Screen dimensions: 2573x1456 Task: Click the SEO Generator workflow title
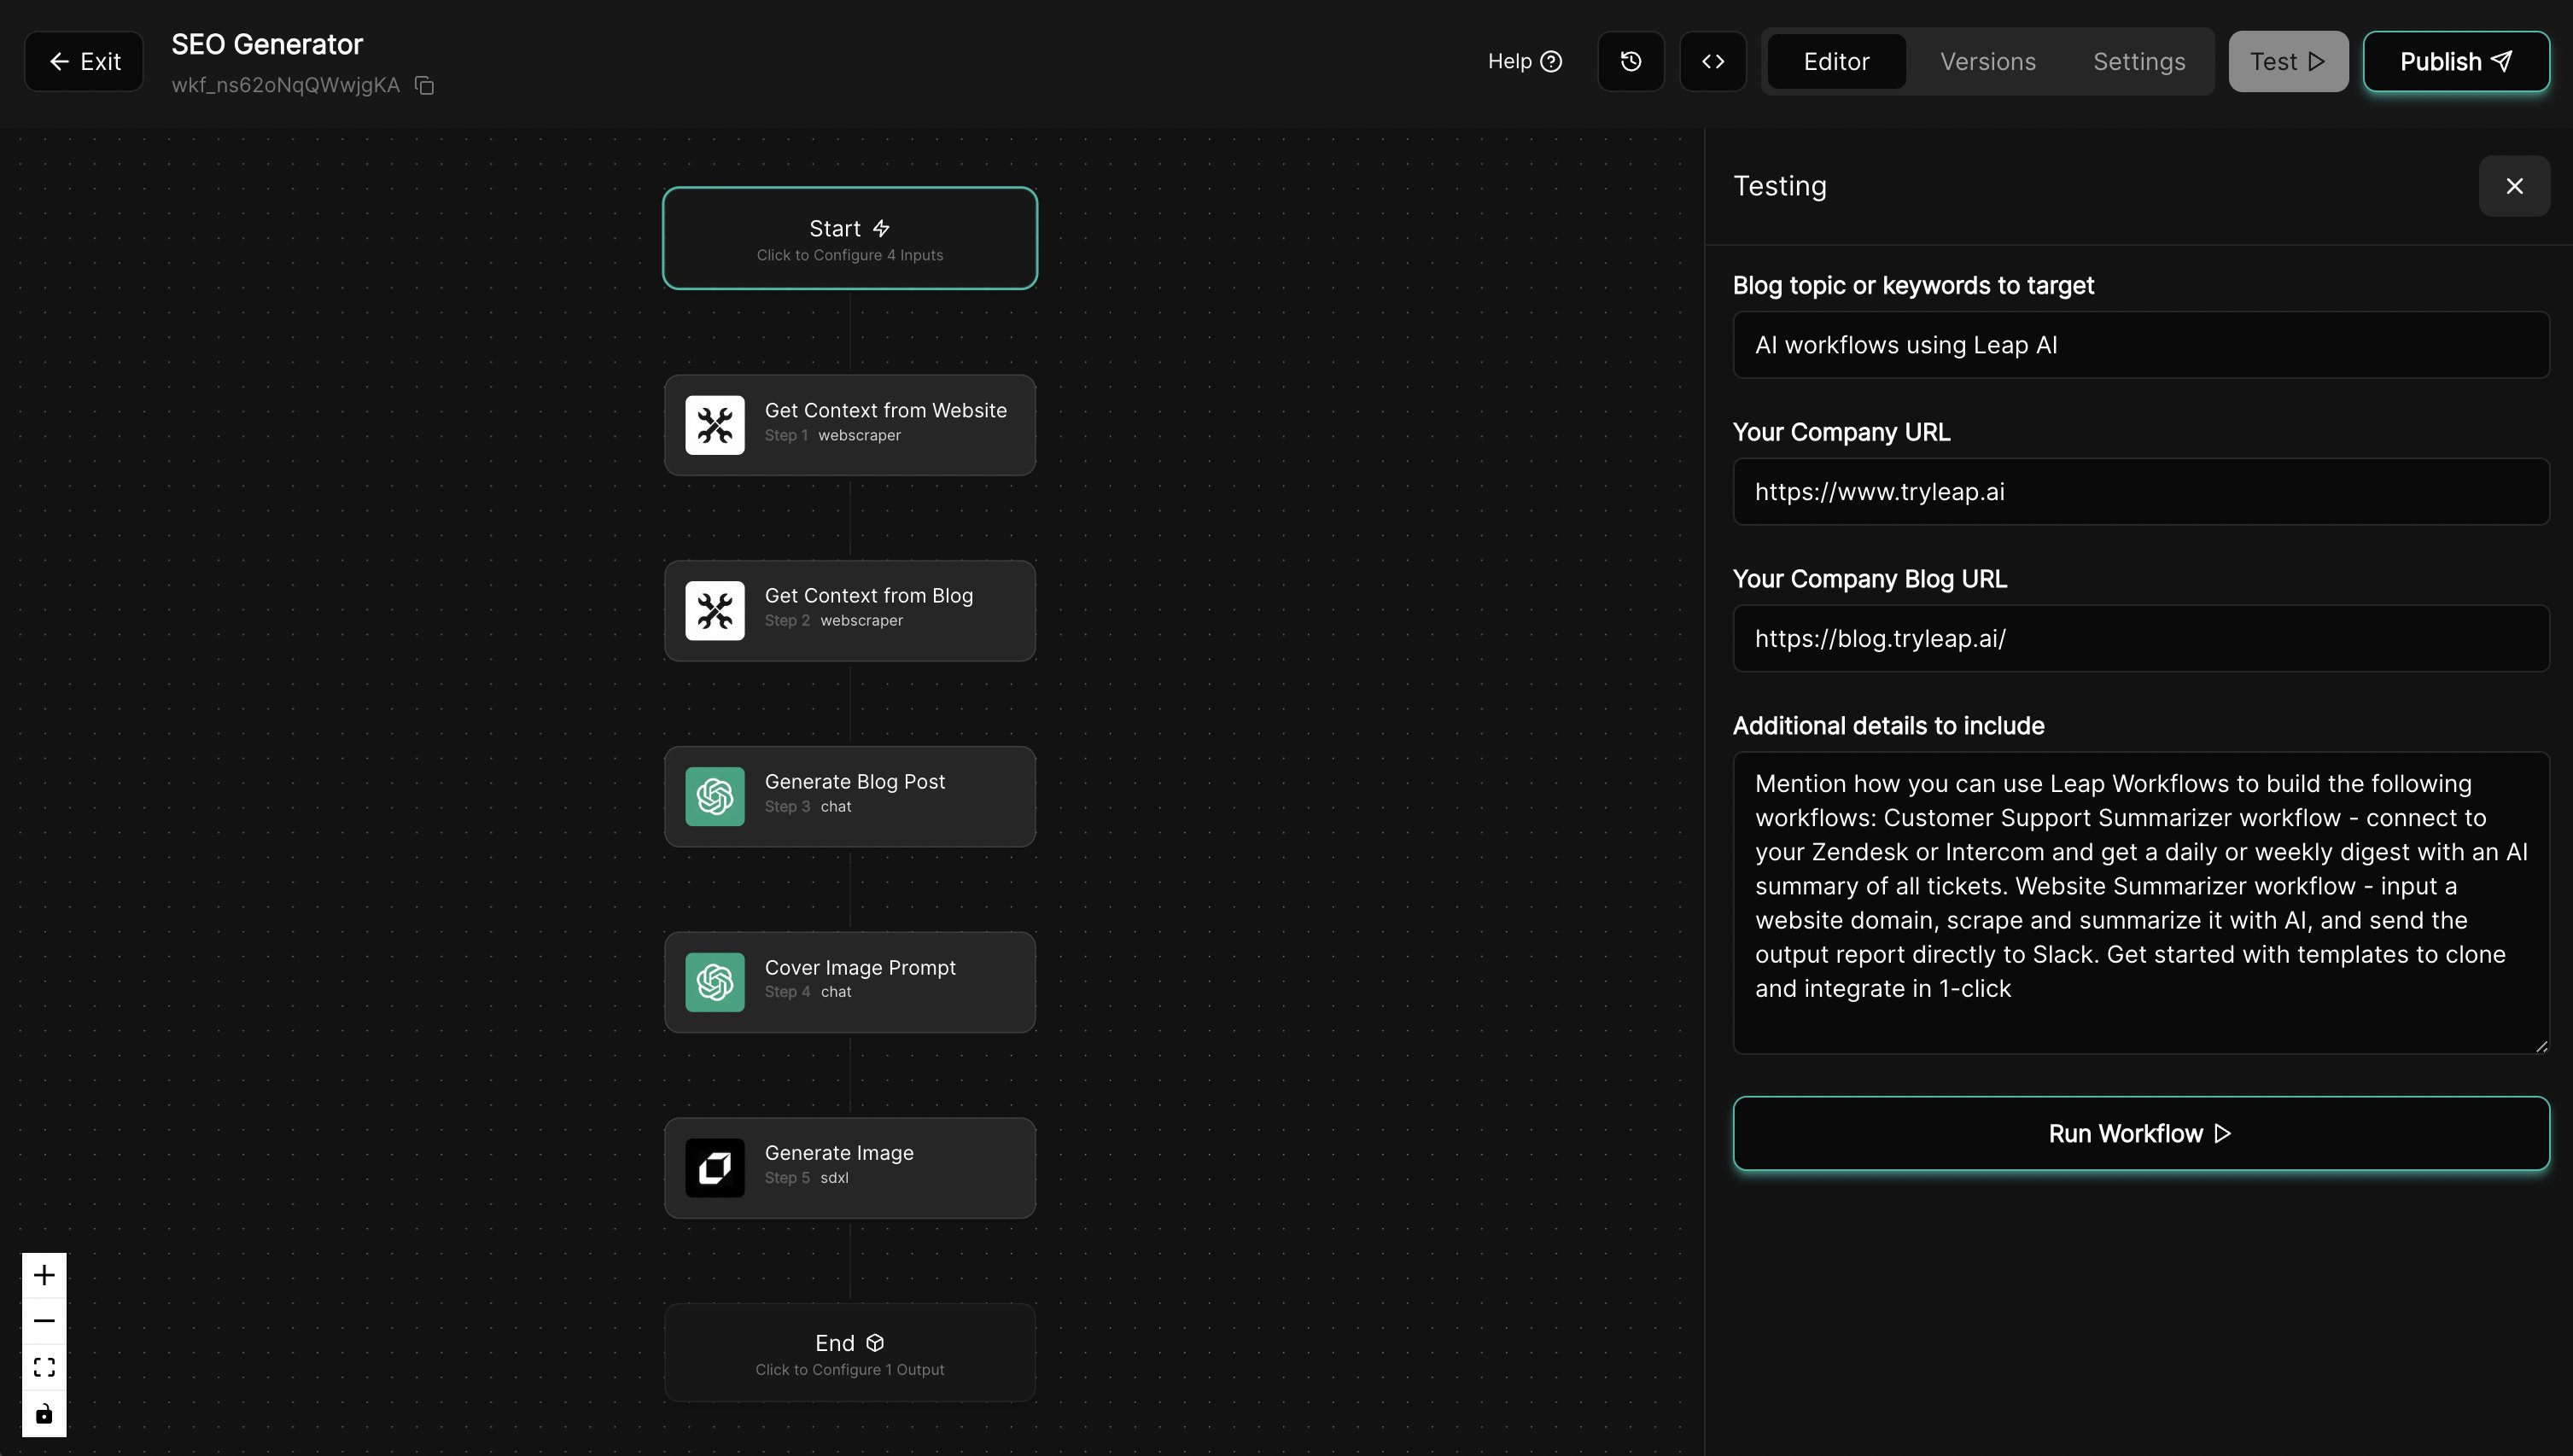(267, 44)
